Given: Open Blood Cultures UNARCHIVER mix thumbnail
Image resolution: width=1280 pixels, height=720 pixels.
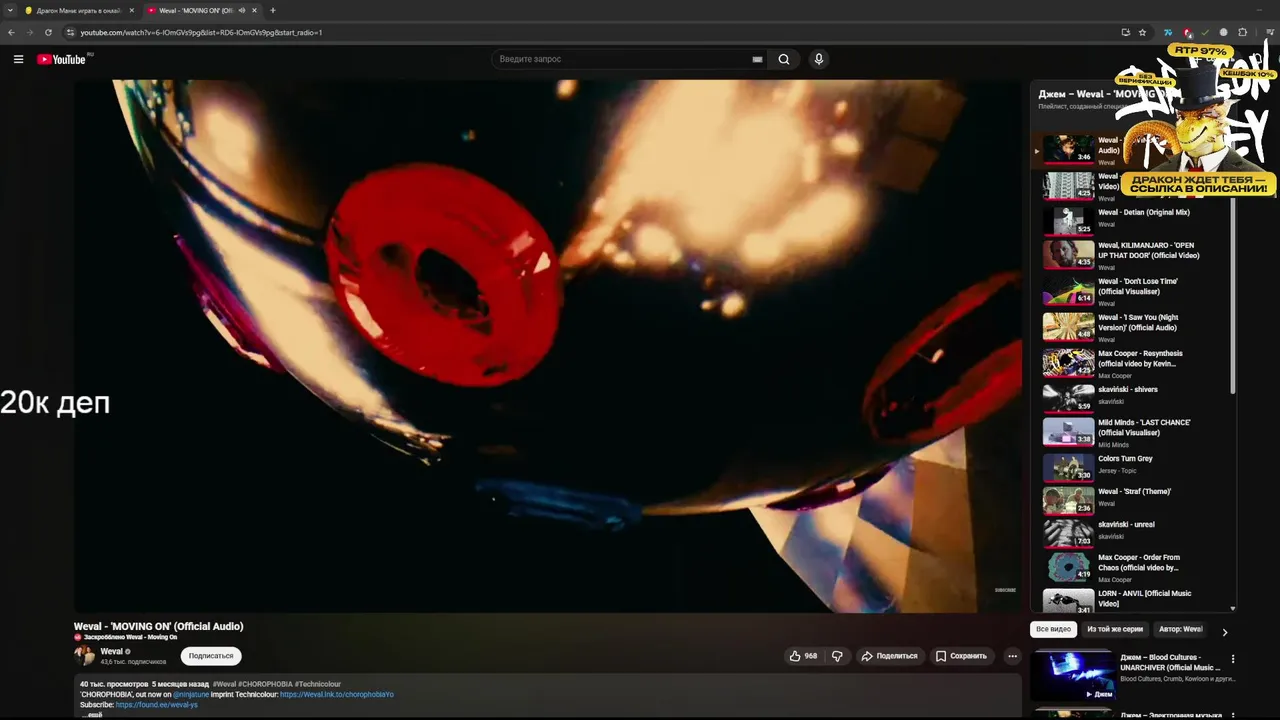Looking at the screenshot, I should [1073, 675].
